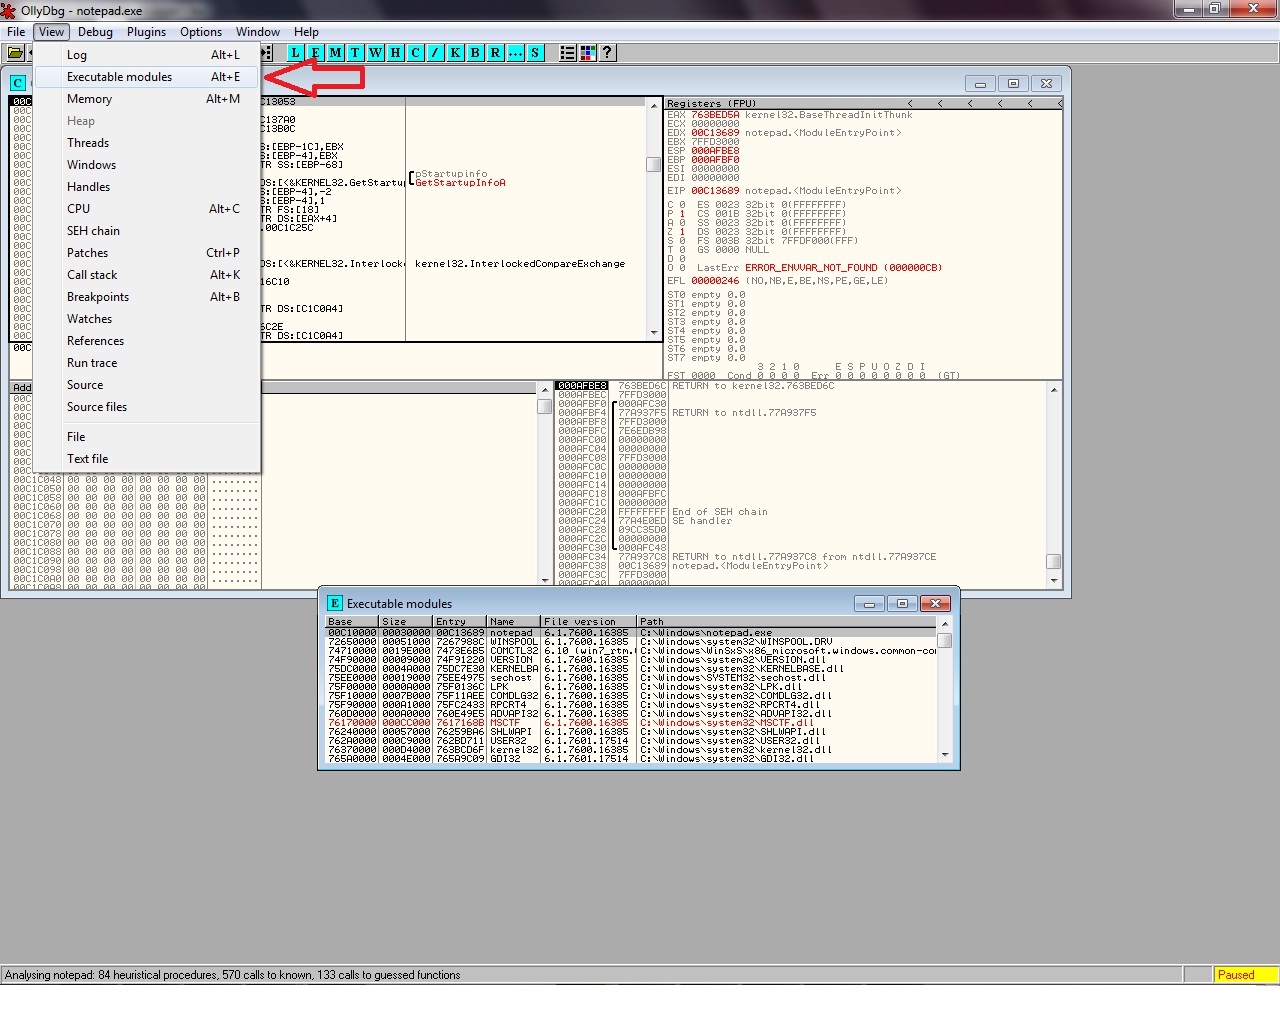Open Source with the S toolbar icon
Image resolution: width=1280 pixels, height=1024 pixels.
click(536, 53)
